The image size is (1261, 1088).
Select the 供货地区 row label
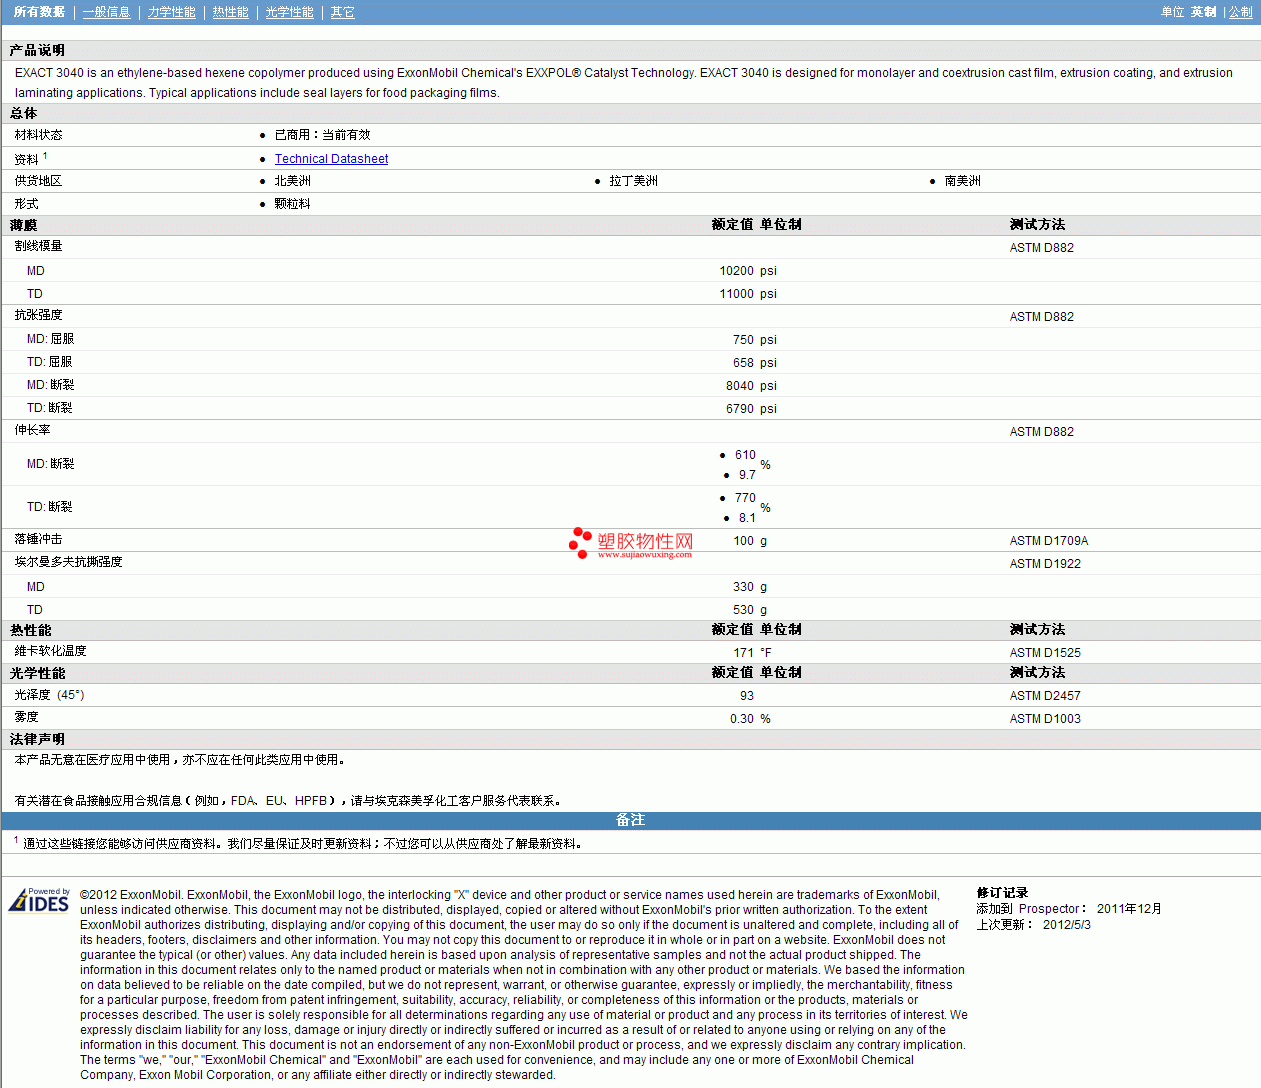click(x=39, y=181)
